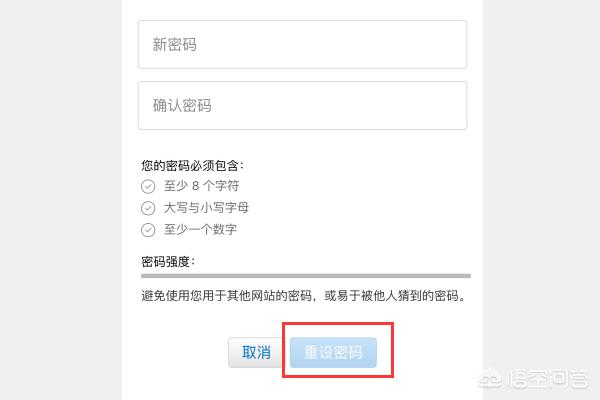Select the 至少一个数字 requirement text

[x=201, y=230]
